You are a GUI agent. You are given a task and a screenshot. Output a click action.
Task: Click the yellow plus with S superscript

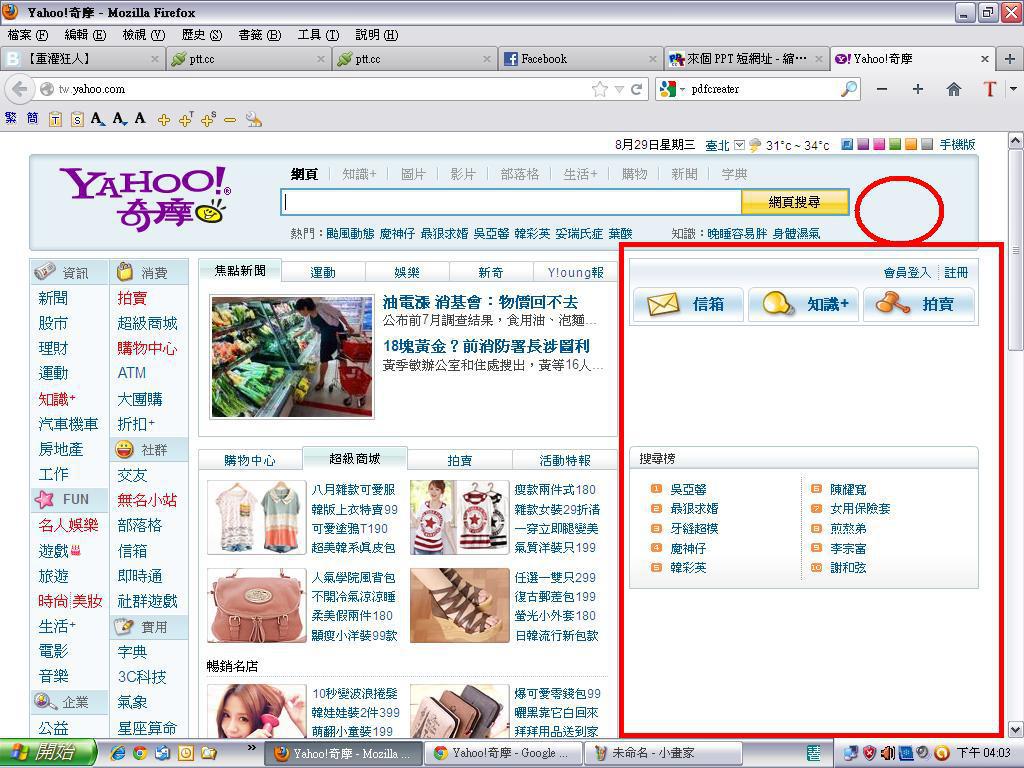208,119
